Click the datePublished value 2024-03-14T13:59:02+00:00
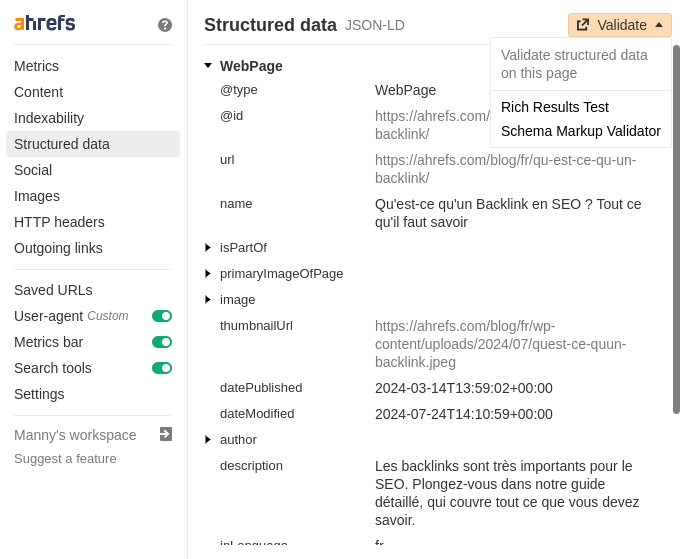The image size is (683, 559). (x=464, y=388)
